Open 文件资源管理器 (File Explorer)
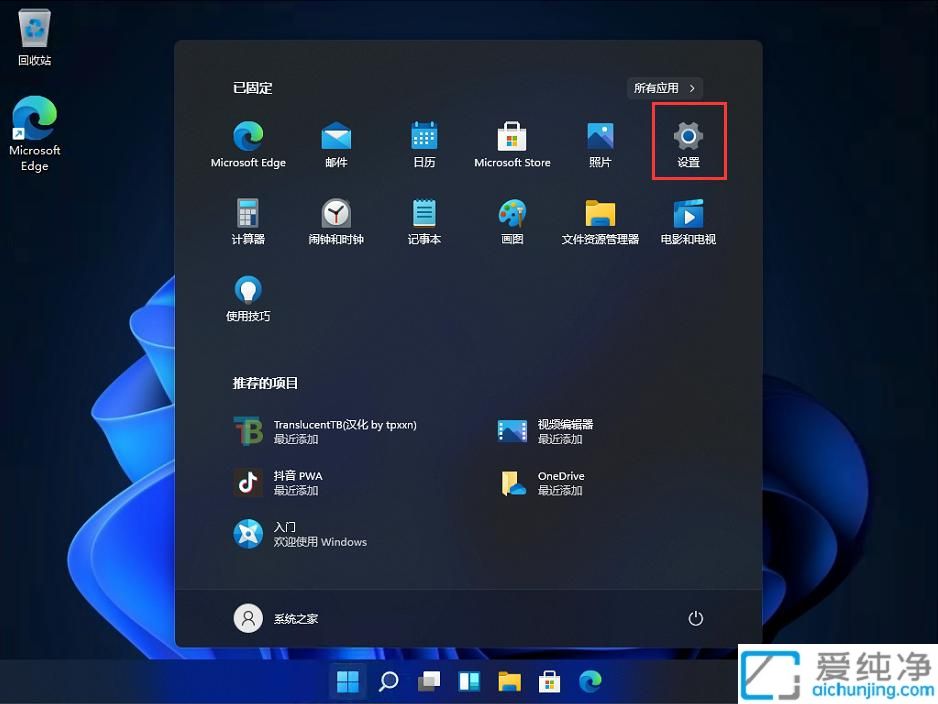The image size is (938, 704). tap(599, 220)
